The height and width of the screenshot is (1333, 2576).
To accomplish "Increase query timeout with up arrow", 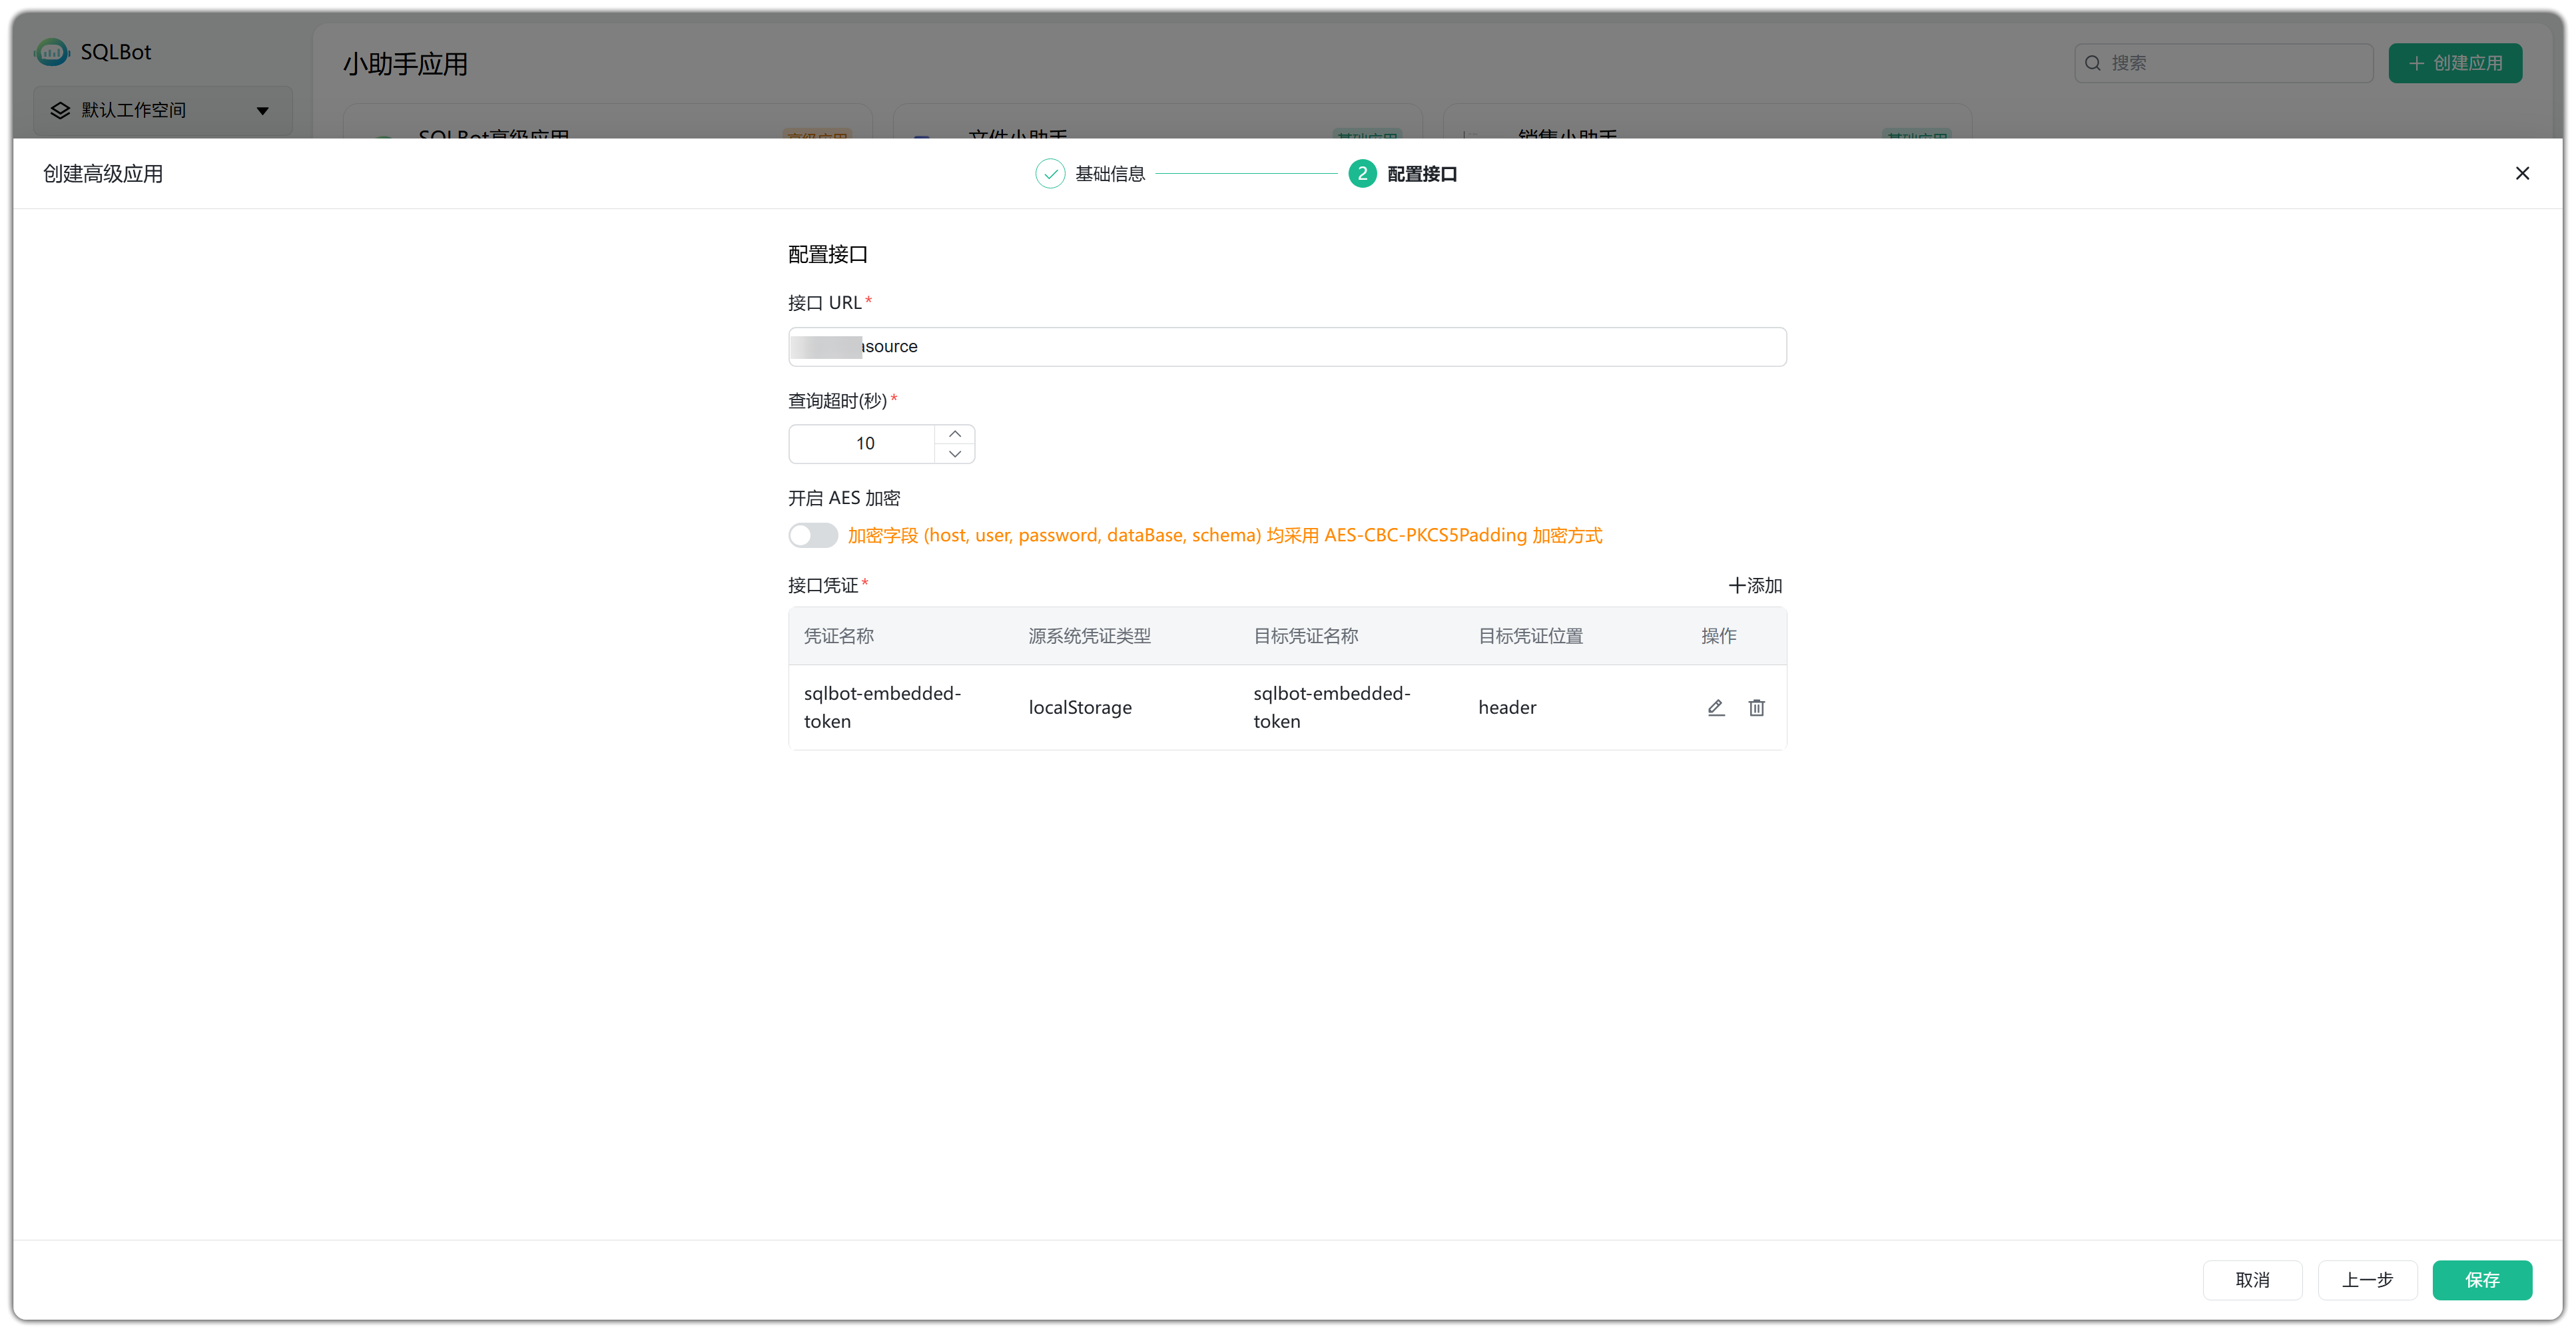I will click(955, 433).
